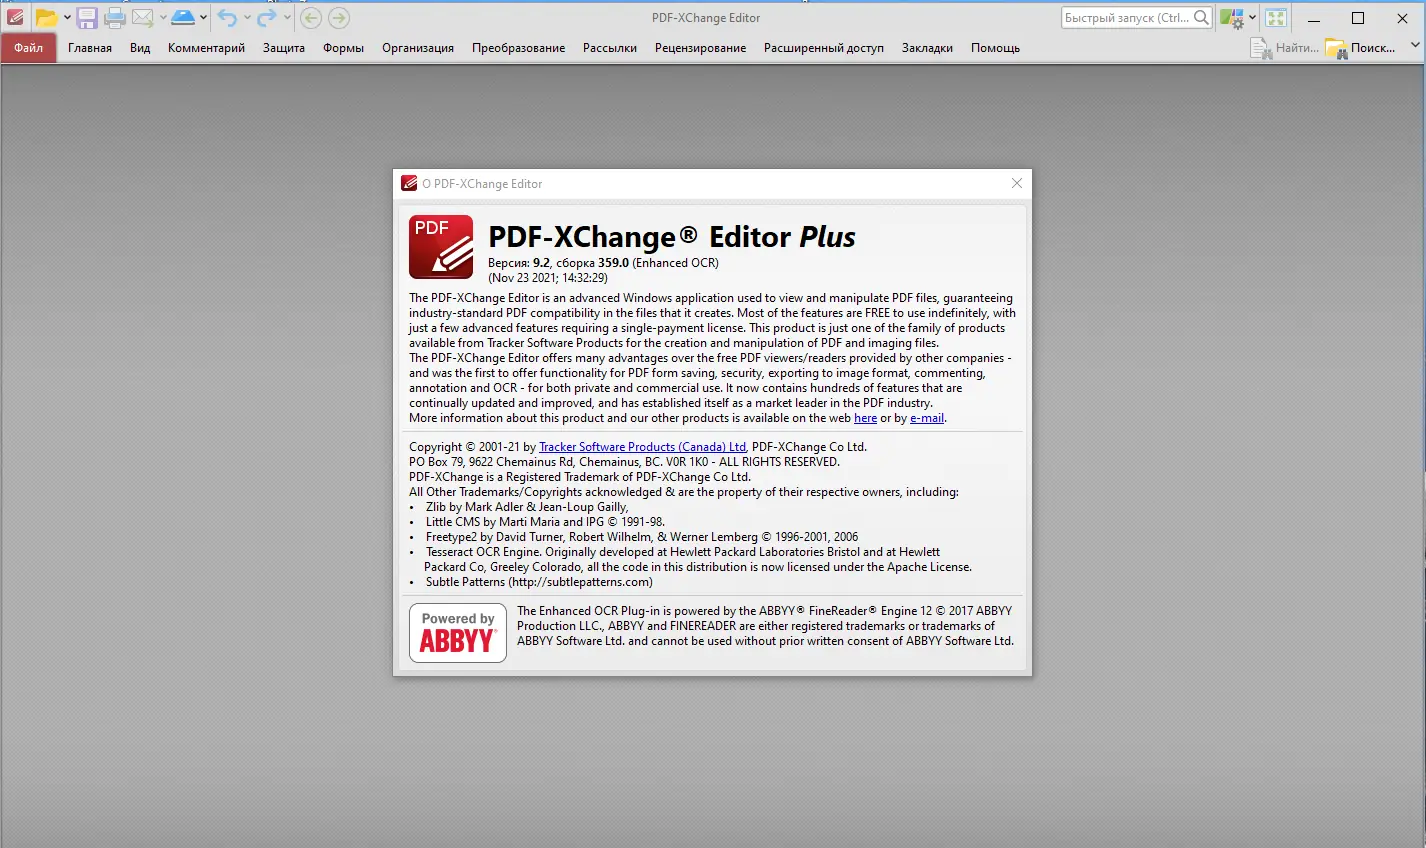Click the UI customization settings icon
The height and width of the screenshot is (848, 1426).
coord(1232,18)
